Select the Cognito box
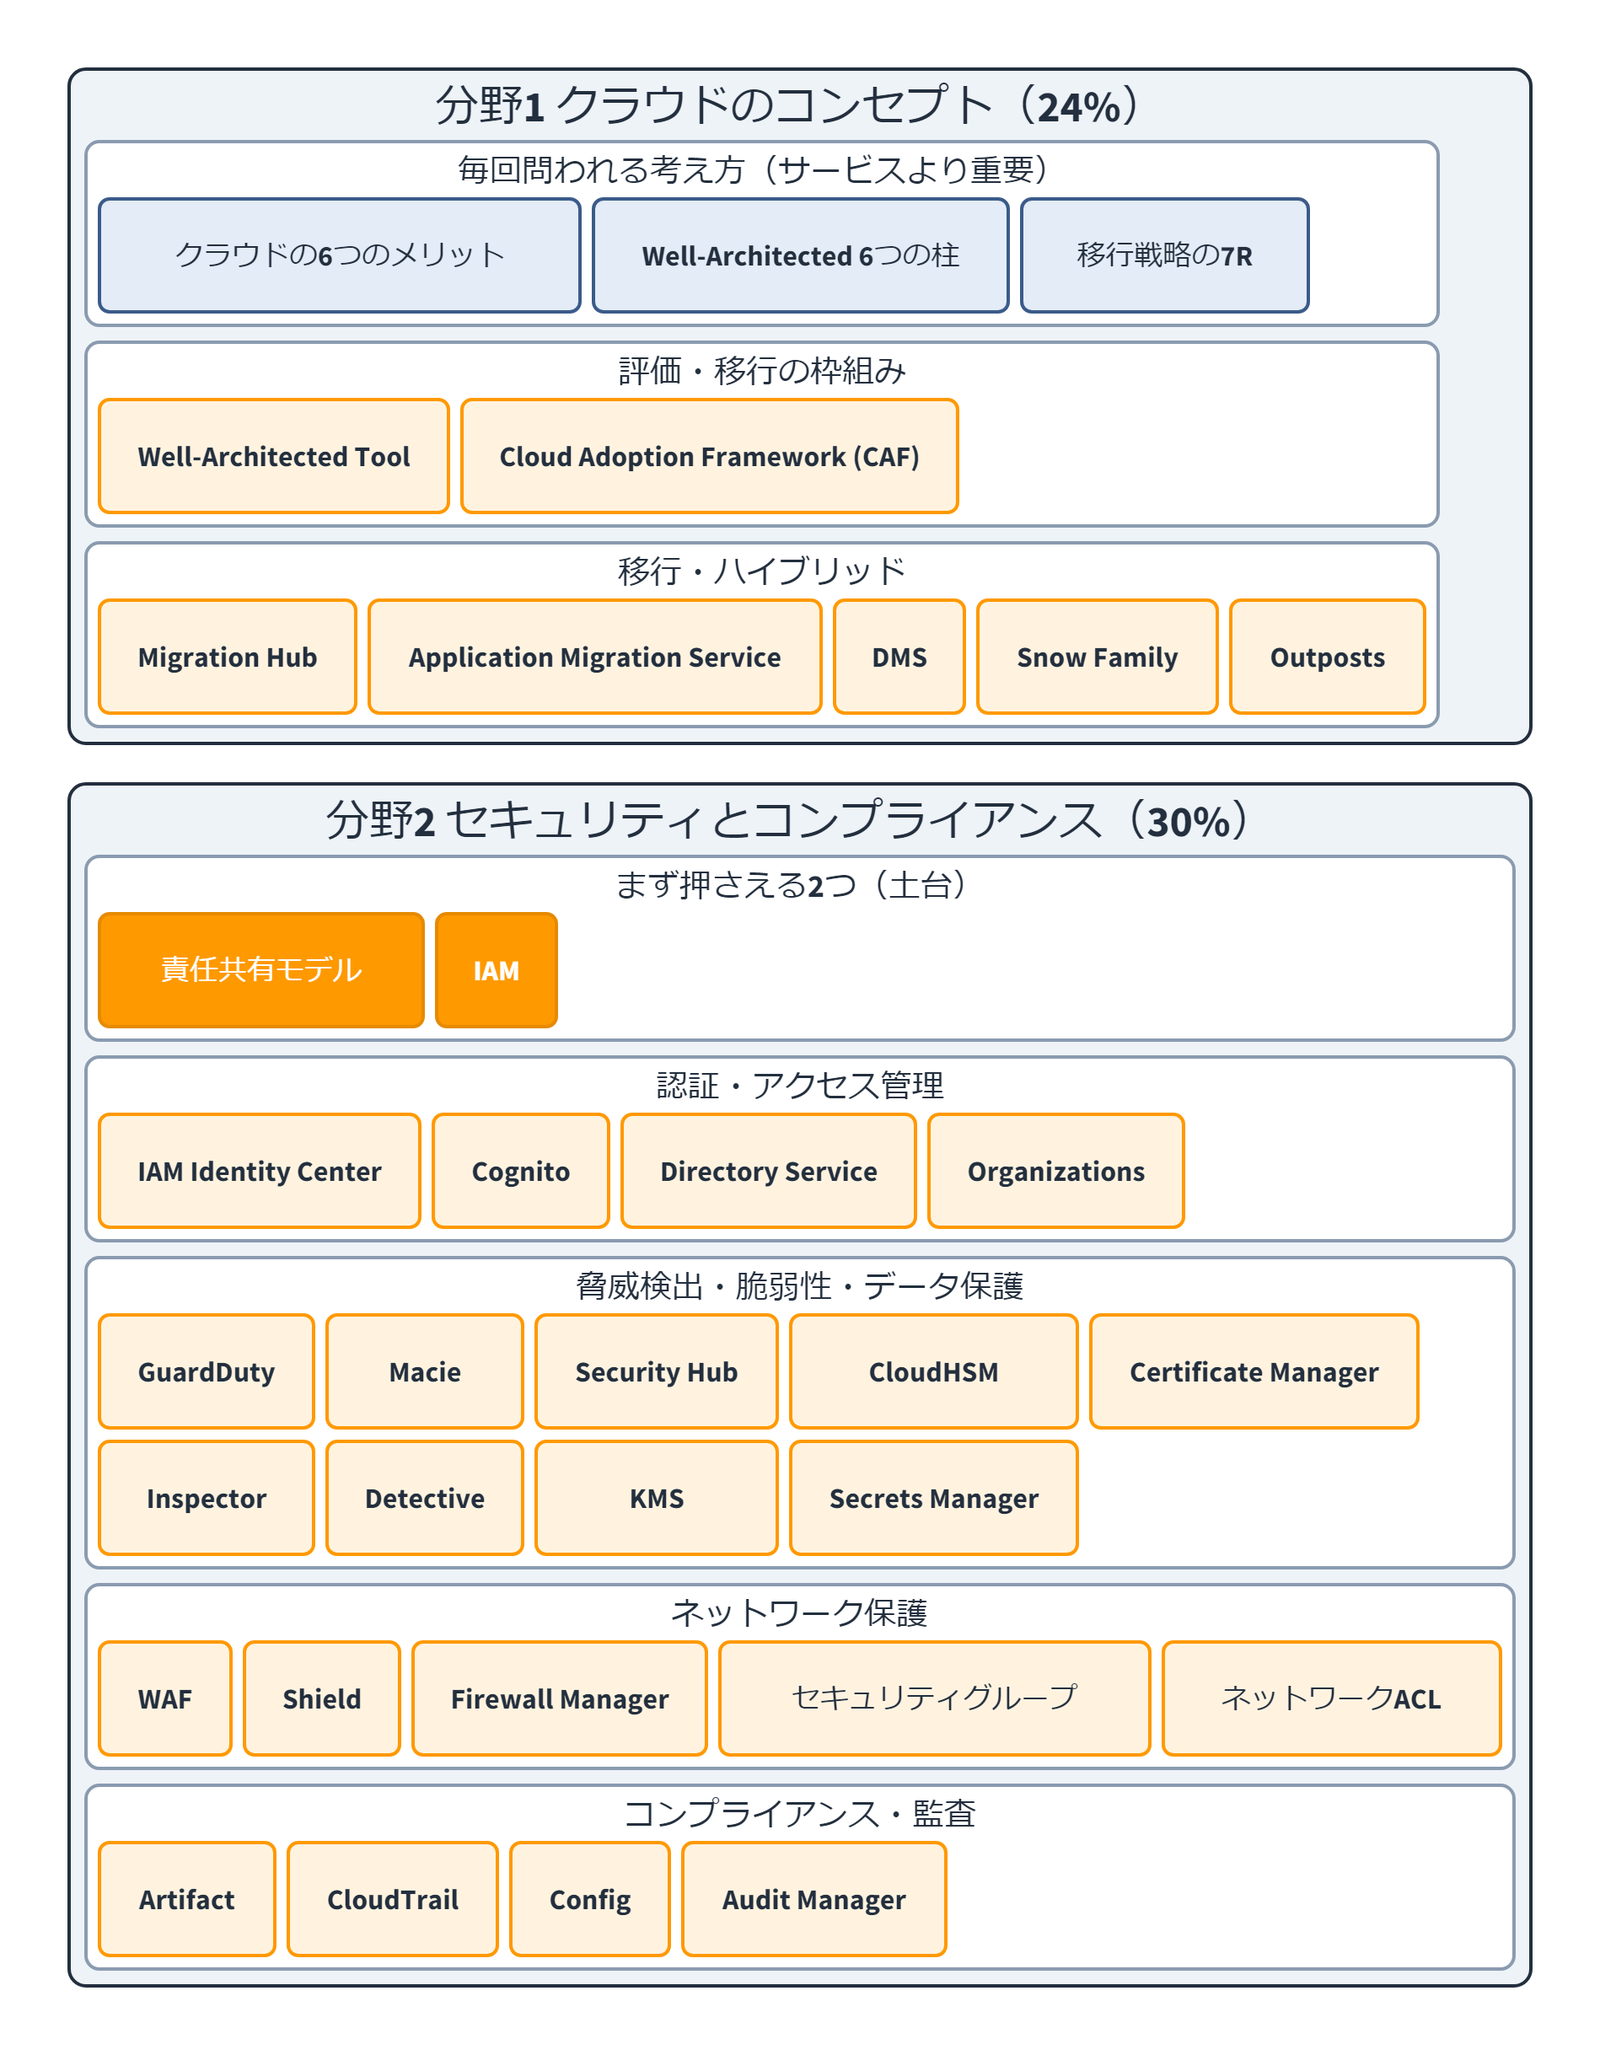The width and height of the screenshot is (1600, 2055). (521, 1171)
